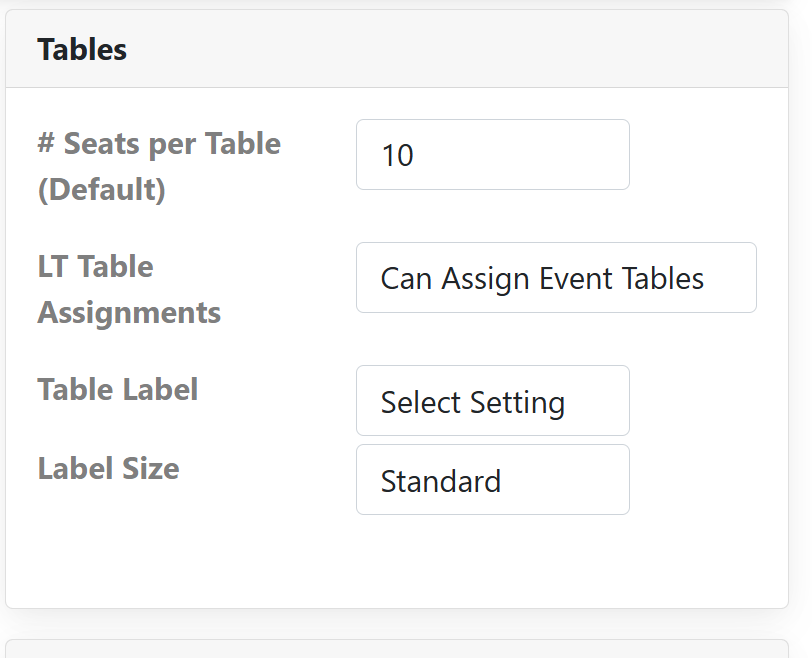The height and width of the screenshot is (658, 812).
Task: Click the 'LT Table' label text
Action: (96, 267)
